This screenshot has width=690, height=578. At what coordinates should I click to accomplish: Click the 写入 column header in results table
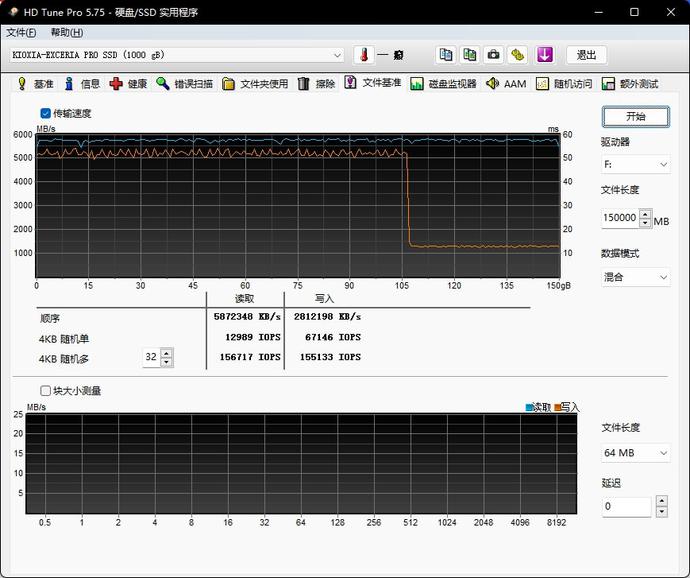pyautogui.click(x=324, y=299)
